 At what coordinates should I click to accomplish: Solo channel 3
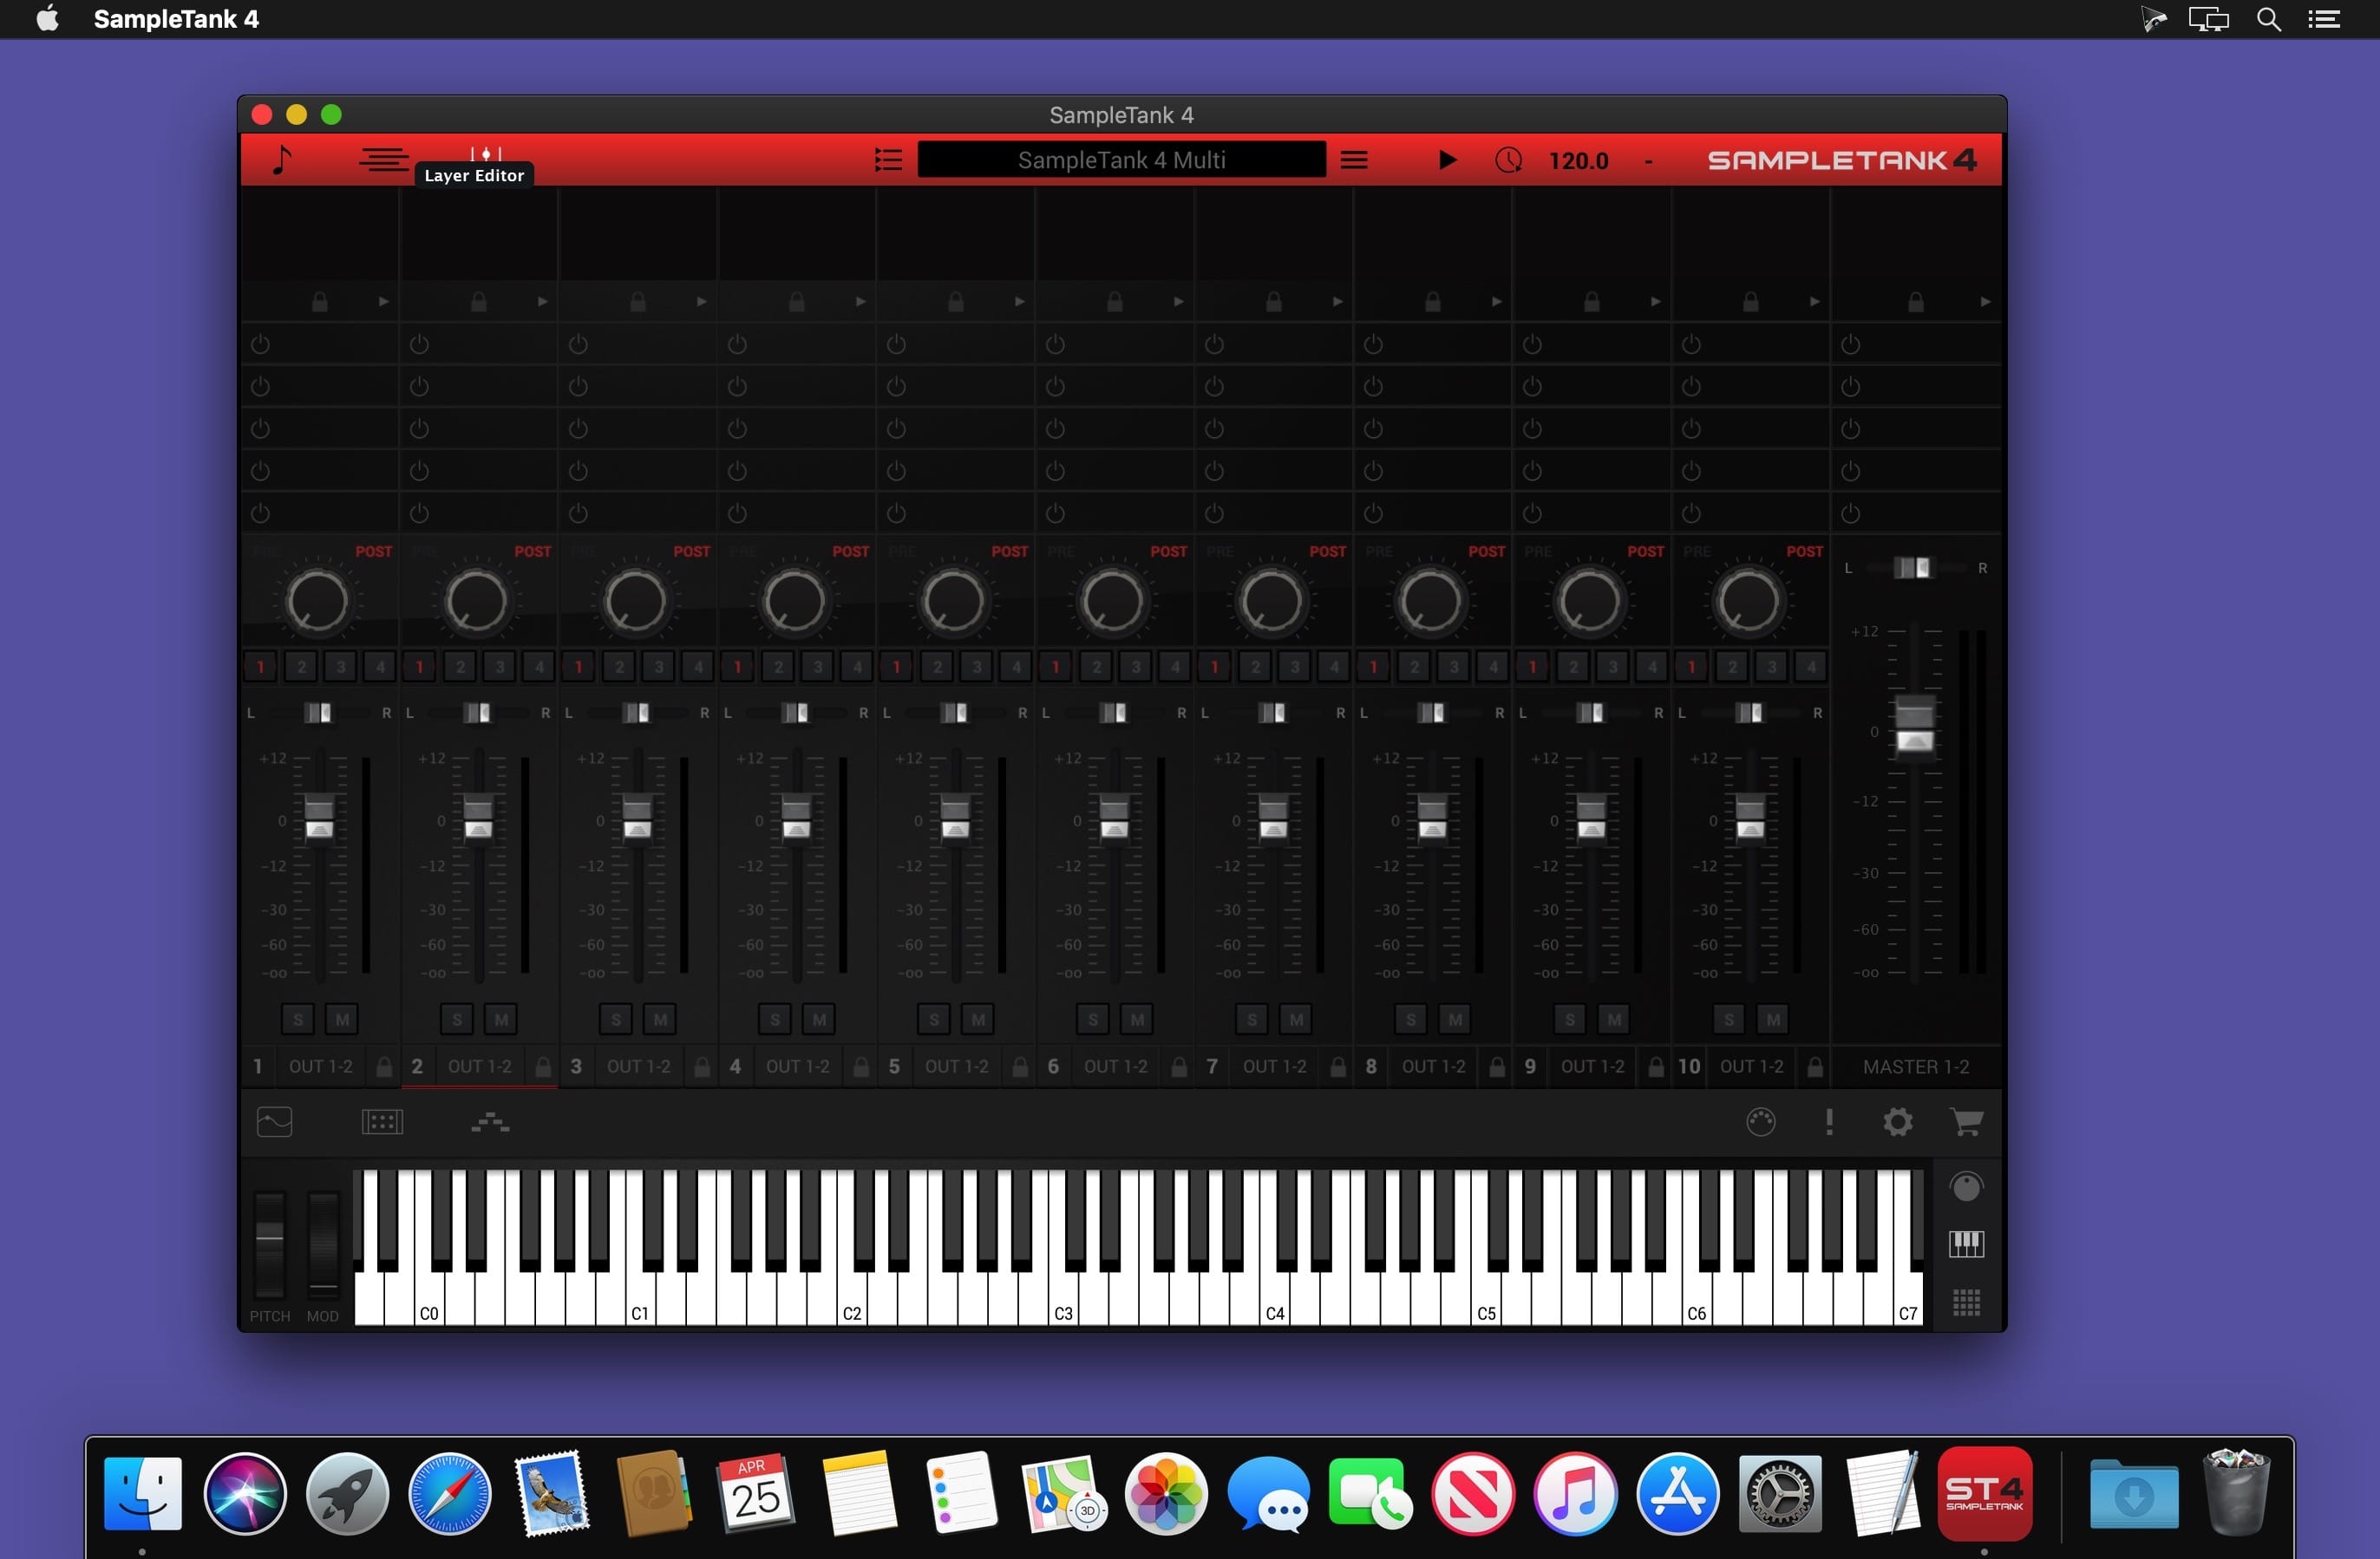[x=616, y=1019]
